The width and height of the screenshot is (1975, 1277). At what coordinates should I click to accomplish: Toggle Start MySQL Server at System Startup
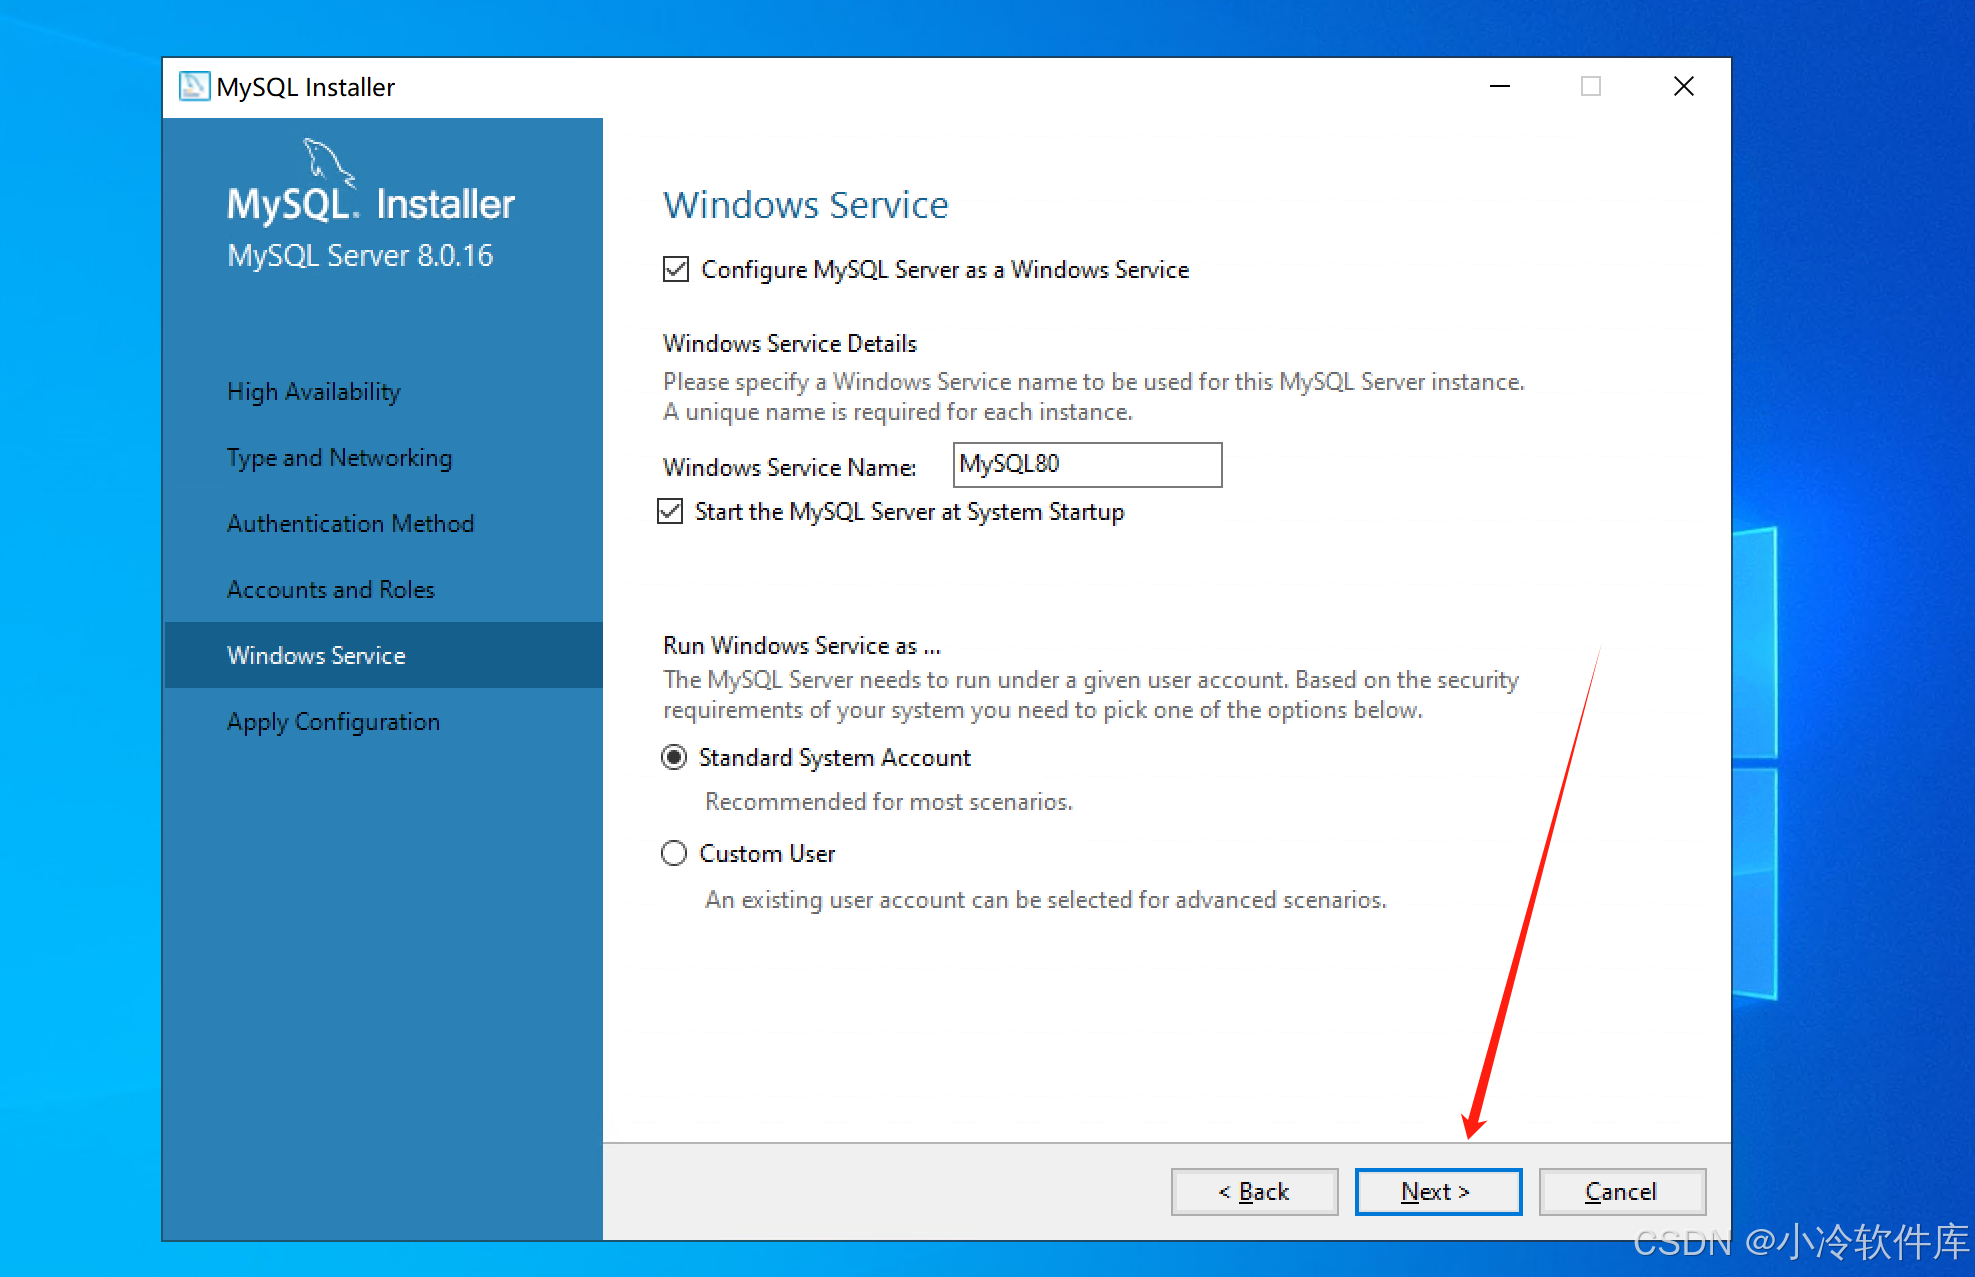click(x=670, y=512)
